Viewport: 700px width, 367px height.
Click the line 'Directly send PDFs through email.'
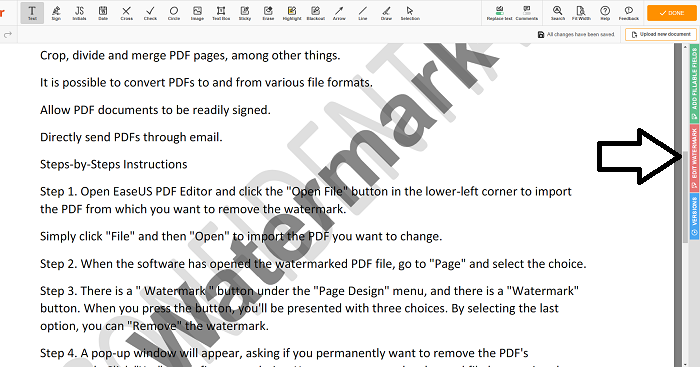click(131, 137)
